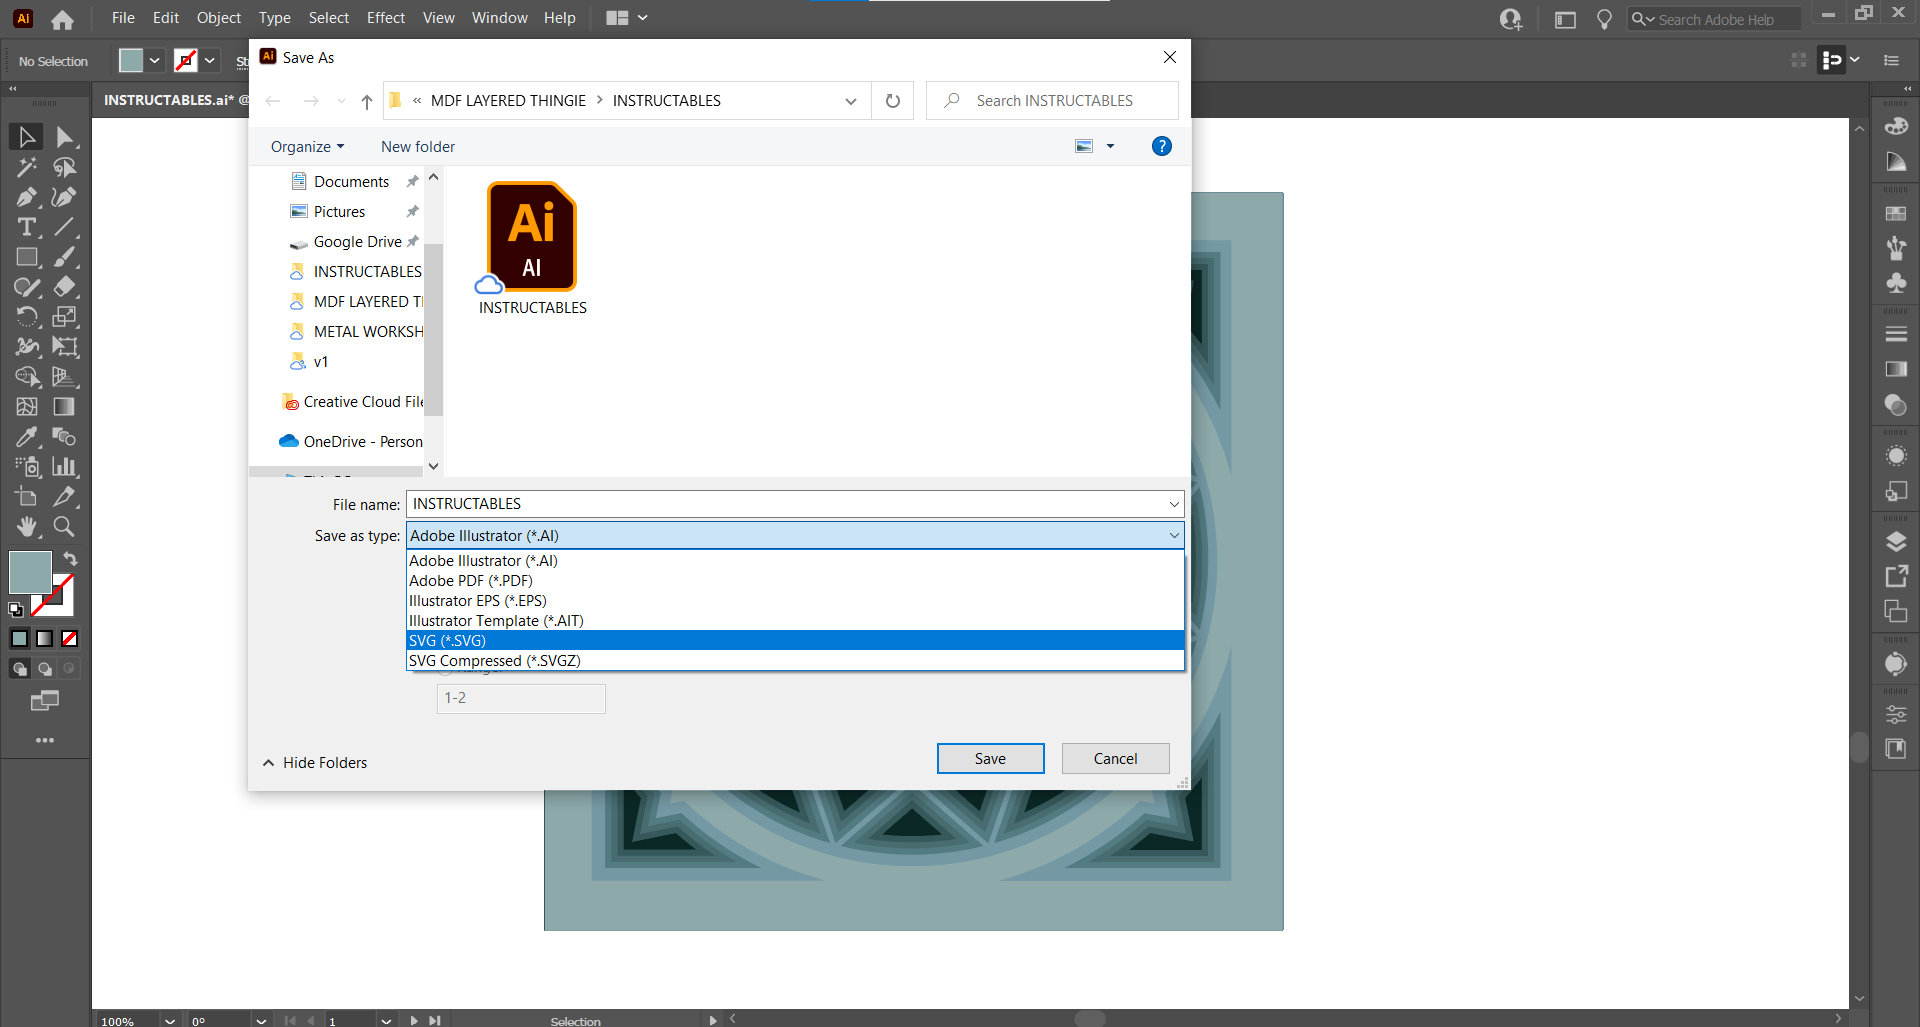Open the Object menu
Screen dimensions: 1920x1027
click(x=219, y=18)
